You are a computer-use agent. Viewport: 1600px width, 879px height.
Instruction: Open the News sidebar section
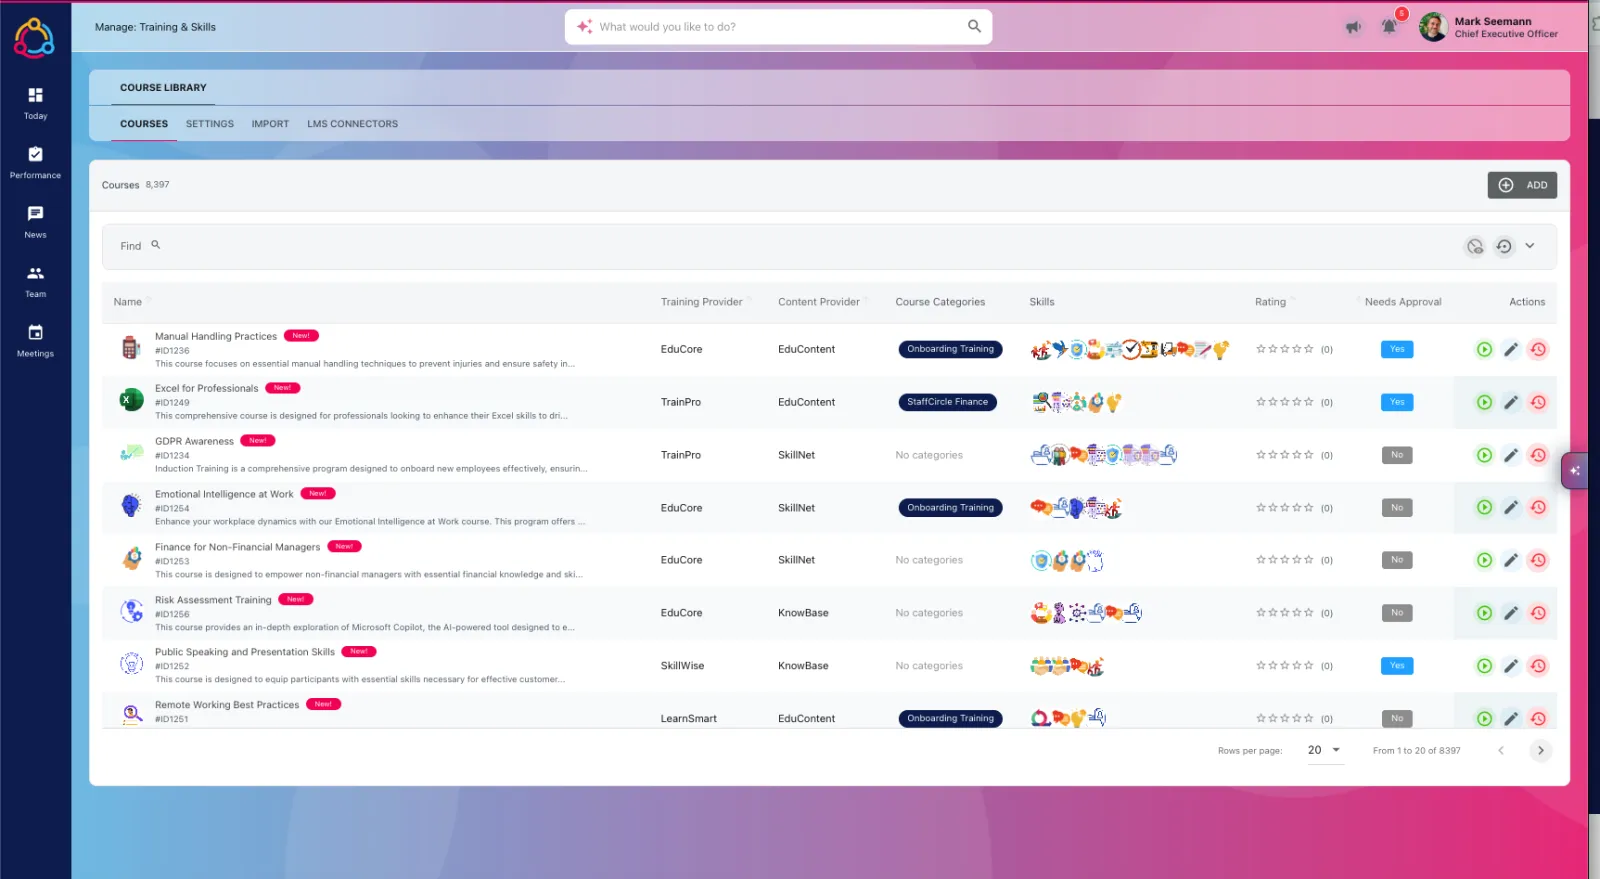[35, 221]
